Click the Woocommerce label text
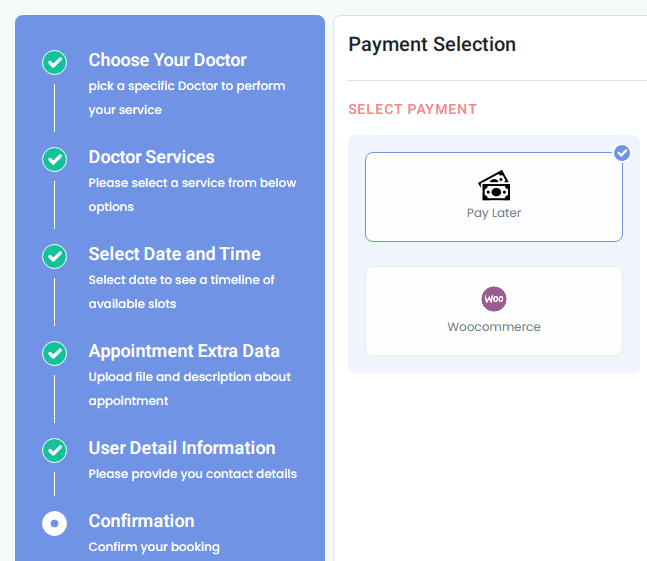Viewport: 647px width, 561px height. 494,327
